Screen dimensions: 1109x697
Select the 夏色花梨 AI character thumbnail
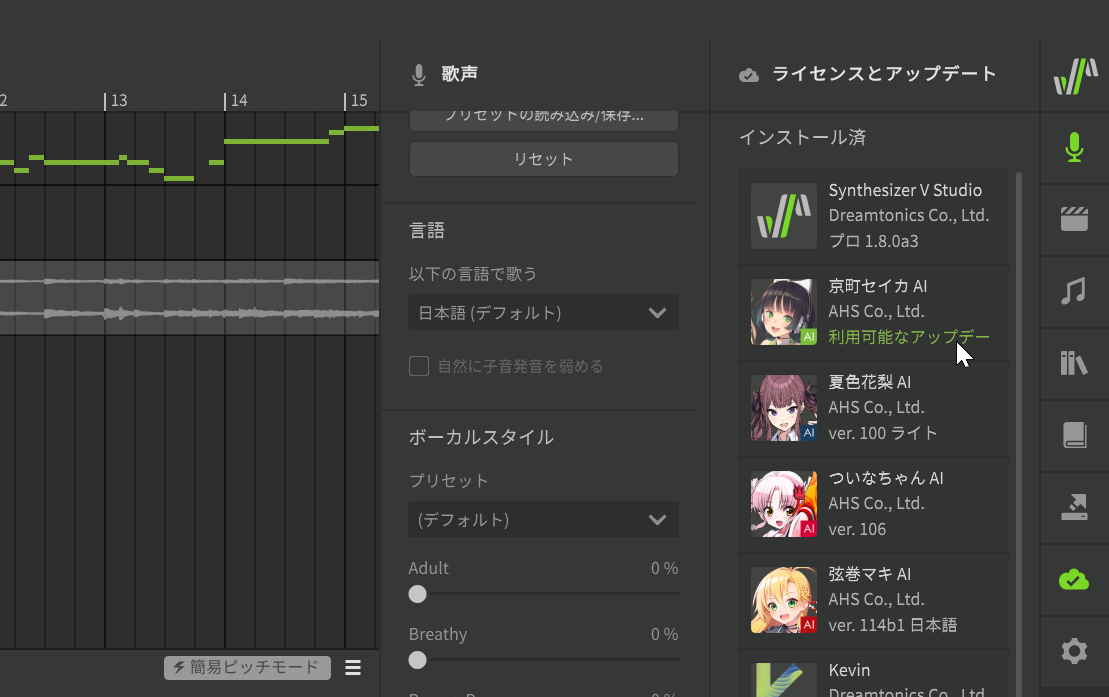tap(784, 408)
